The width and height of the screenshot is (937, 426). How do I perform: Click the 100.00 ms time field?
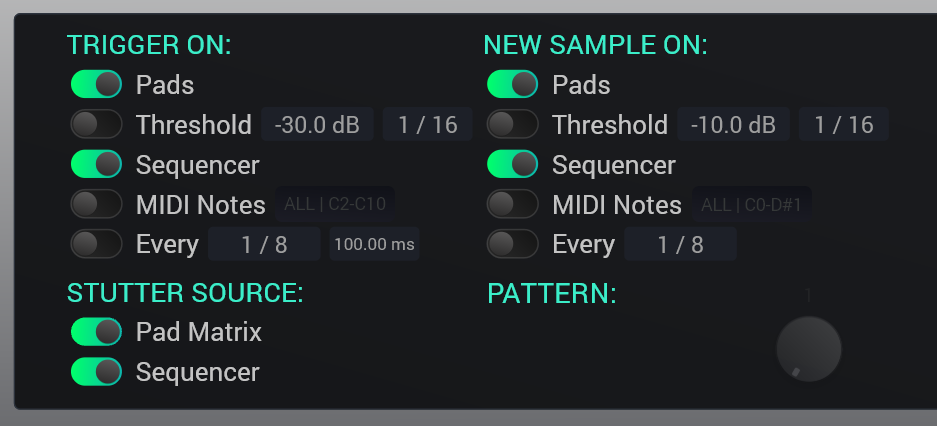point(374,244)
